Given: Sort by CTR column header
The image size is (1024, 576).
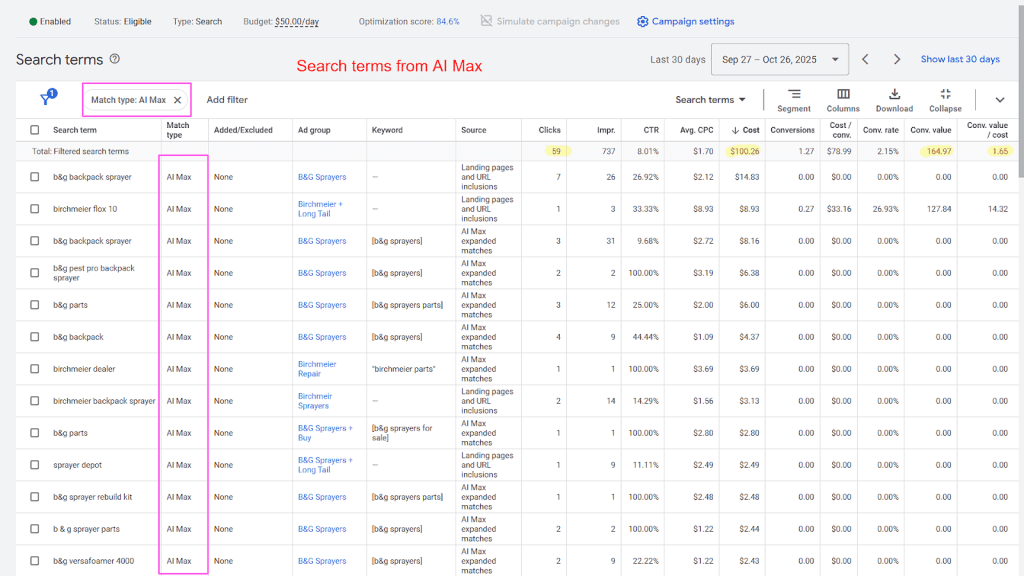Looking at the screenshot, I should (650, 130).
